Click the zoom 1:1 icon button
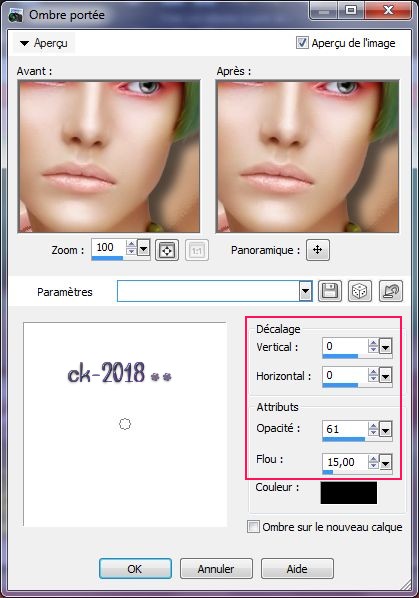The image size is (419, 598). (197, 251)
